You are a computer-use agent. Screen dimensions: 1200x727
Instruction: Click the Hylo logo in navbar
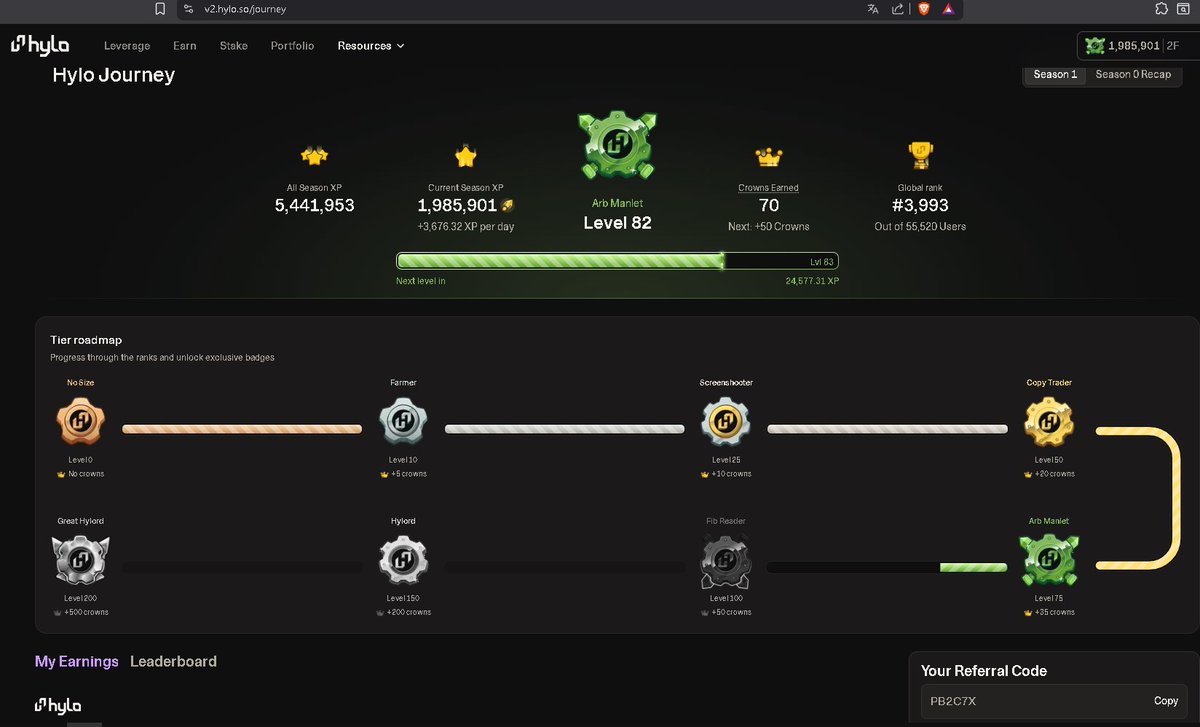pos(42,45)
